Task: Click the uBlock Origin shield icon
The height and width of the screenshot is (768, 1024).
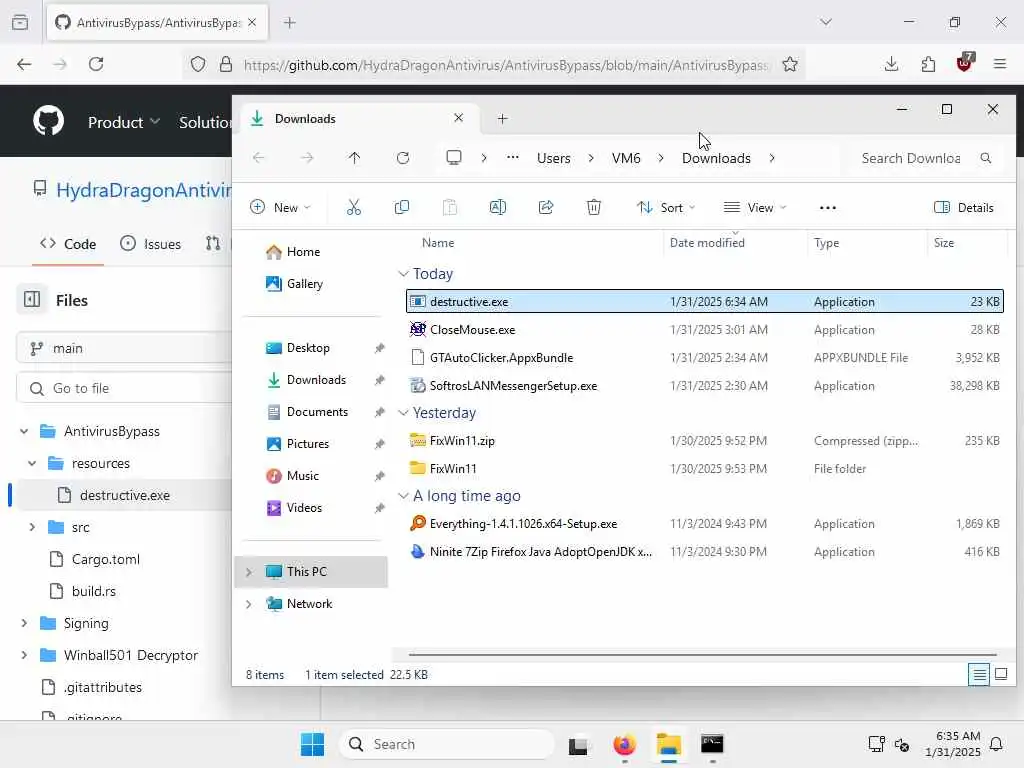Action: click(x=965, y=63)
